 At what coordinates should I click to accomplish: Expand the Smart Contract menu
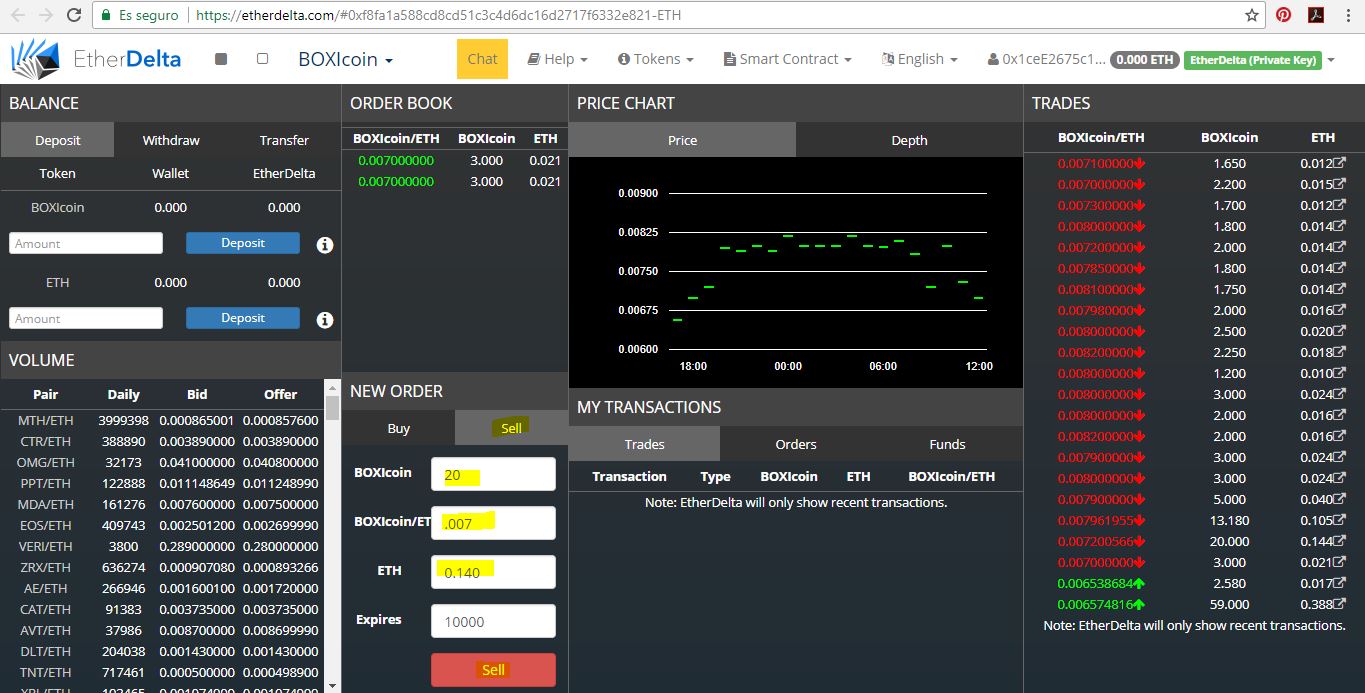click(x=787, y=59)
